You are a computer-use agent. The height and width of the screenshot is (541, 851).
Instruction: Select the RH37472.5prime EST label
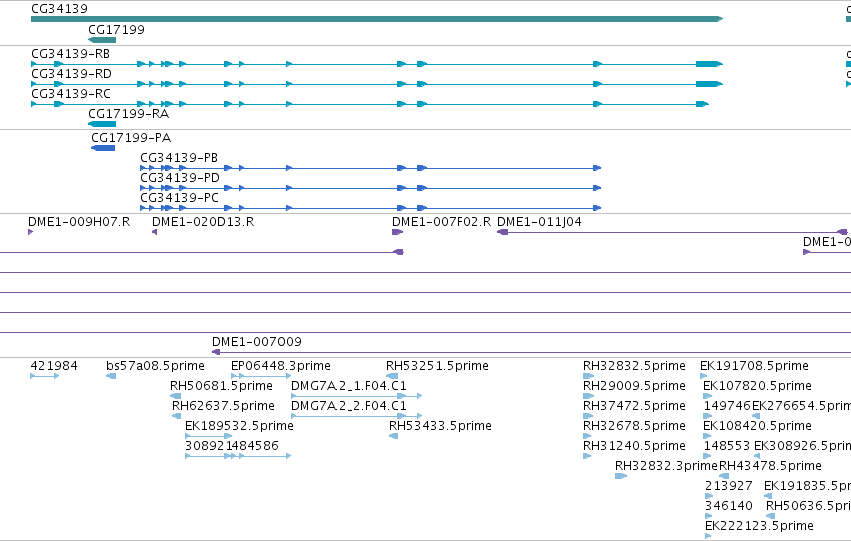[634, 406]
